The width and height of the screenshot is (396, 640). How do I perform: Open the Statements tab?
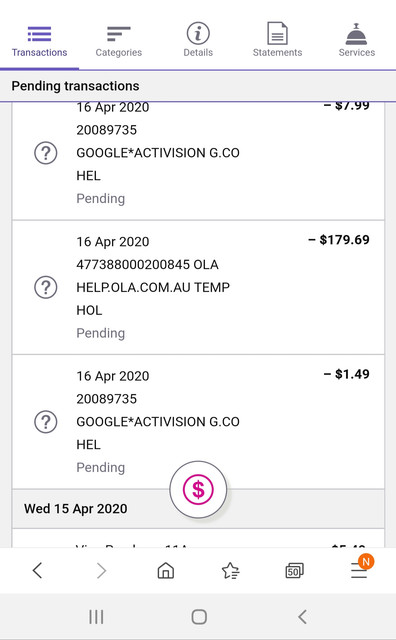(277, 41)
